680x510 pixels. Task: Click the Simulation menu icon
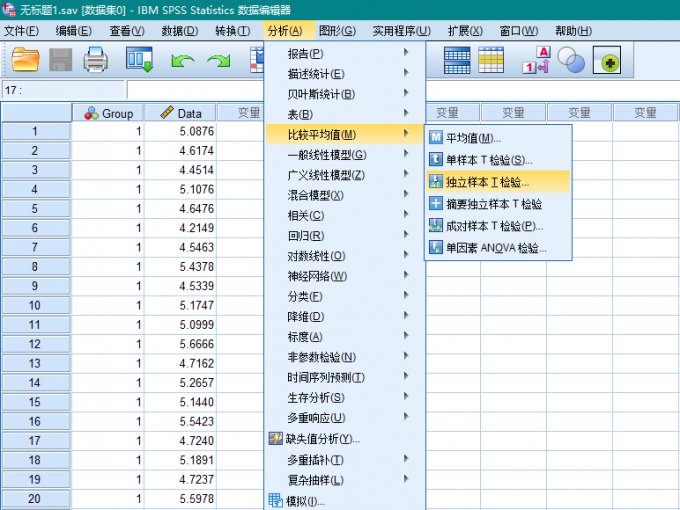pyautogui.click(x=275, y=500)
